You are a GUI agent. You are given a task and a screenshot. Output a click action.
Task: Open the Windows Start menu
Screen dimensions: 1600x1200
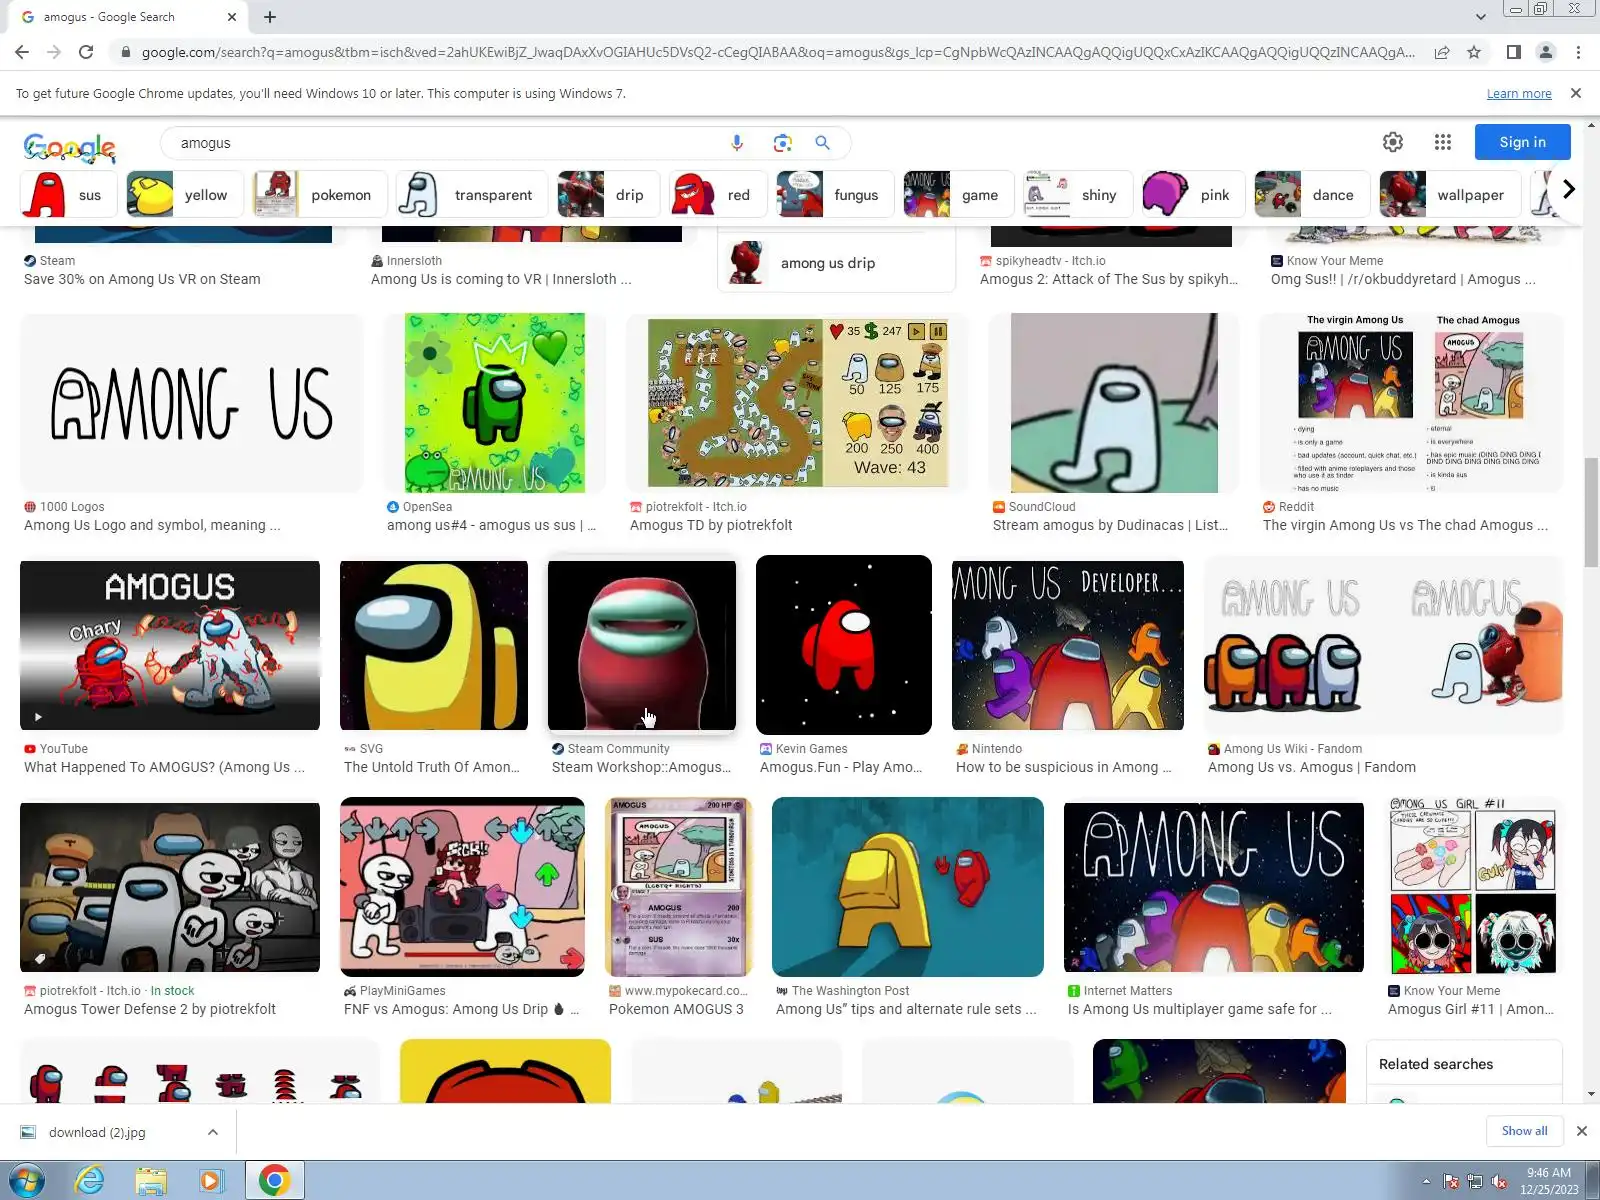pyautogui.click(x=27, y=1181)
